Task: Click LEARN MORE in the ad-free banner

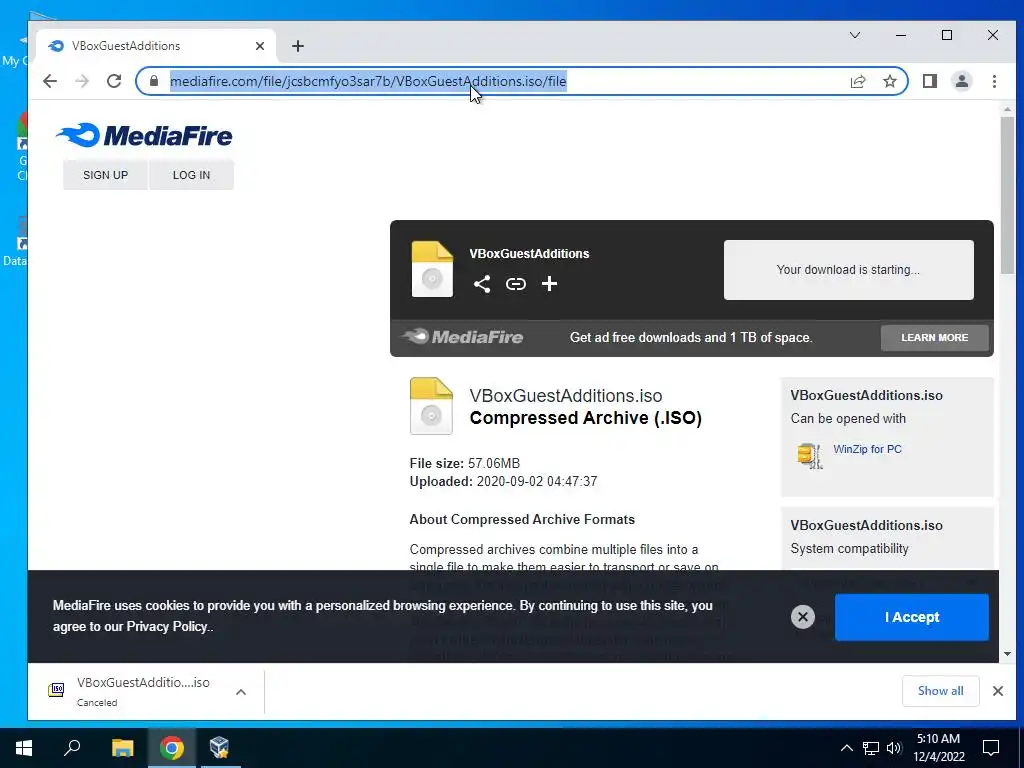Action: pos(935,338)
